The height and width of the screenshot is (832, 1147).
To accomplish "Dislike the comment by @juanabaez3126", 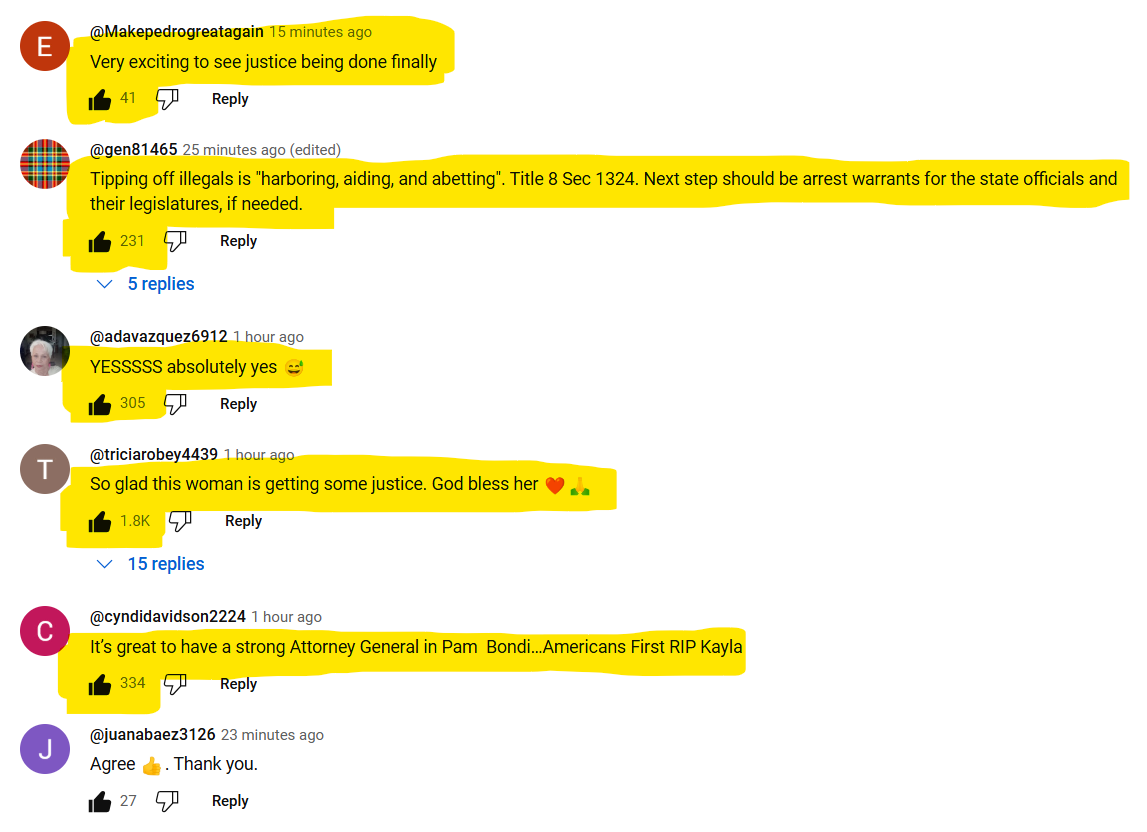I will [x=168, y=801].
